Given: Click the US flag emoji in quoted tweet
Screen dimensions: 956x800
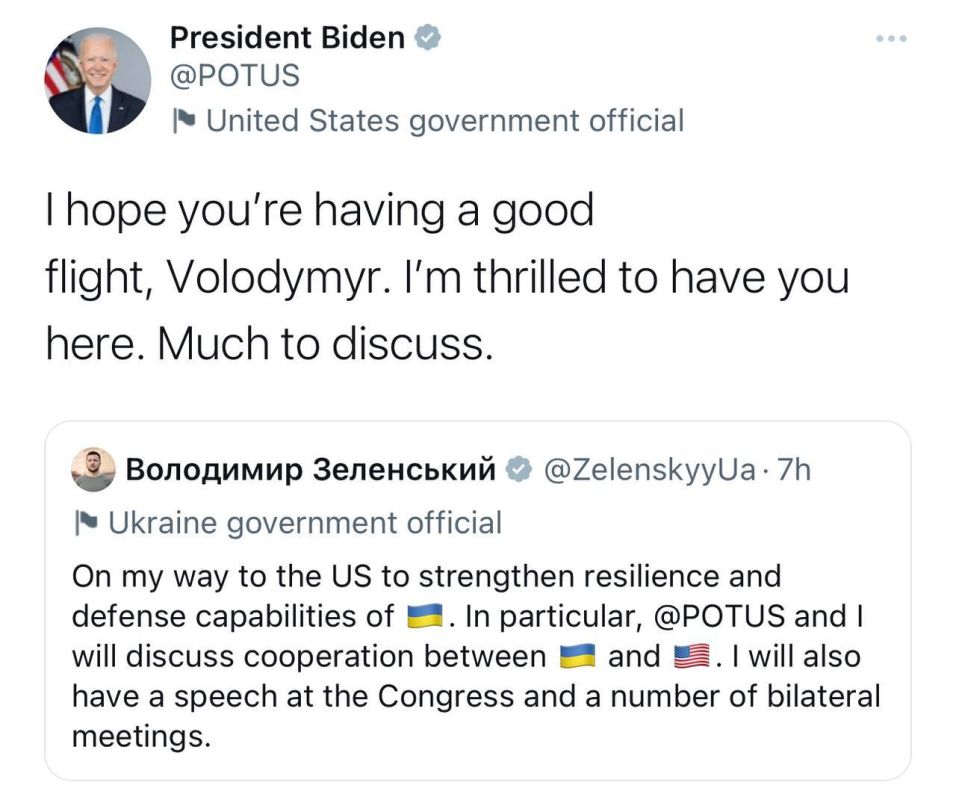Looking at the screenshot, I should click(x=691, y=656).
